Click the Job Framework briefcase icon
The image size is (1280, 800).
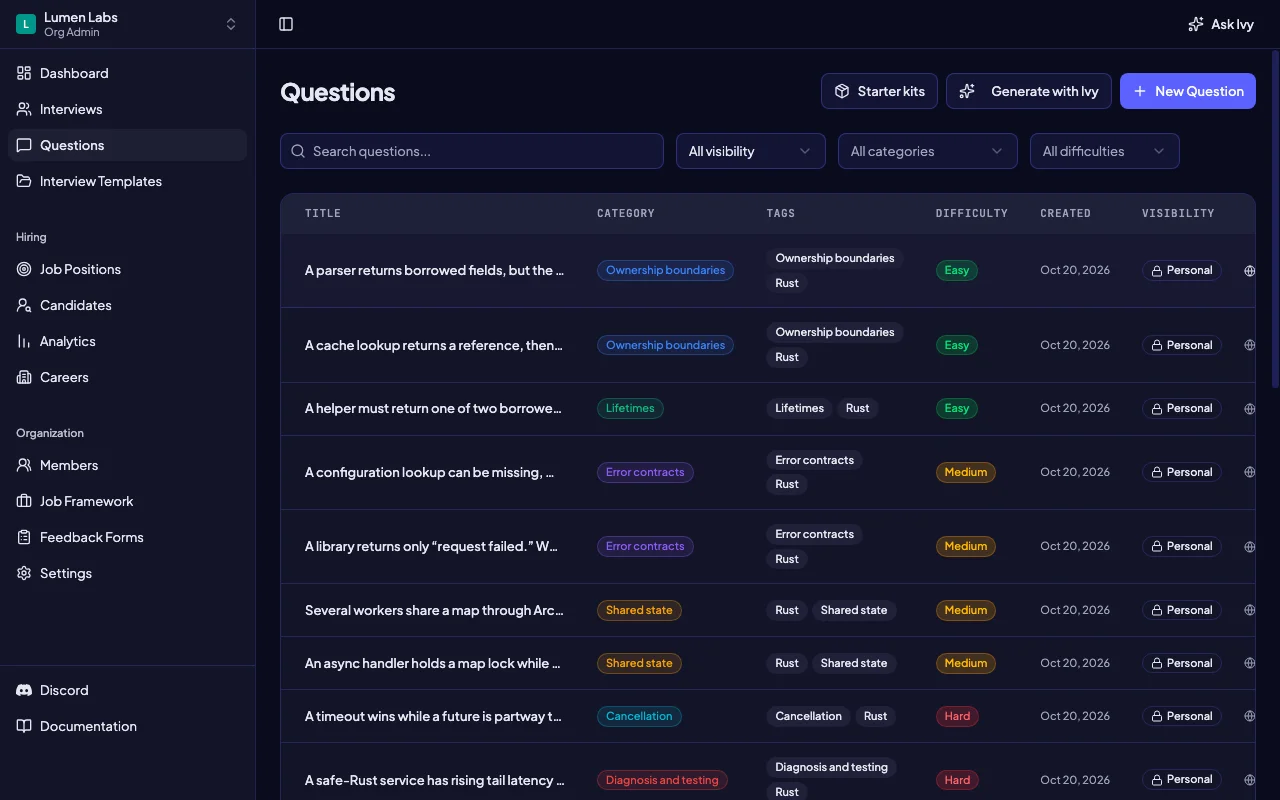point(24,501)
